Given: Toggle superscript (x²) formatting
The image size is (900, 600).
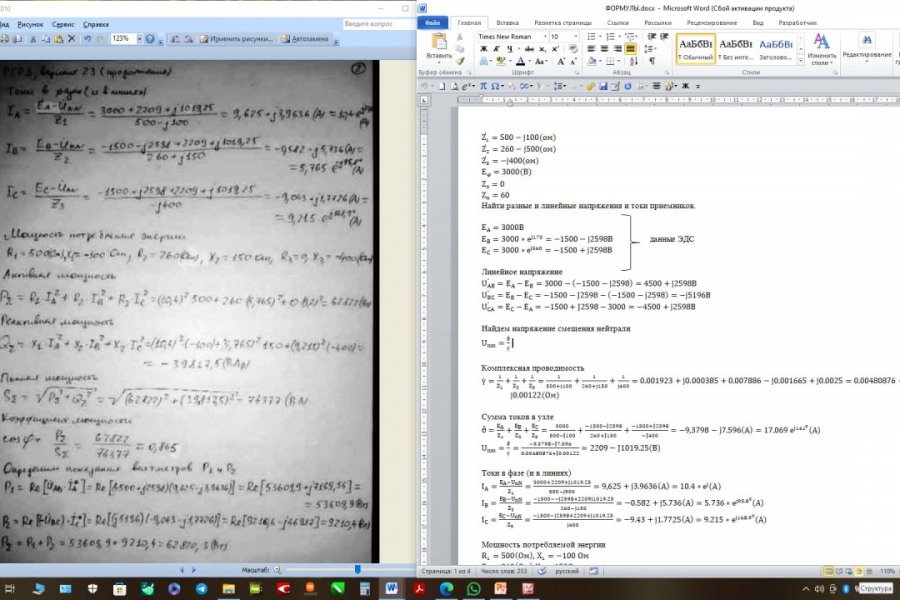Looking at the screenshot, I should click(x=555, y=49).
